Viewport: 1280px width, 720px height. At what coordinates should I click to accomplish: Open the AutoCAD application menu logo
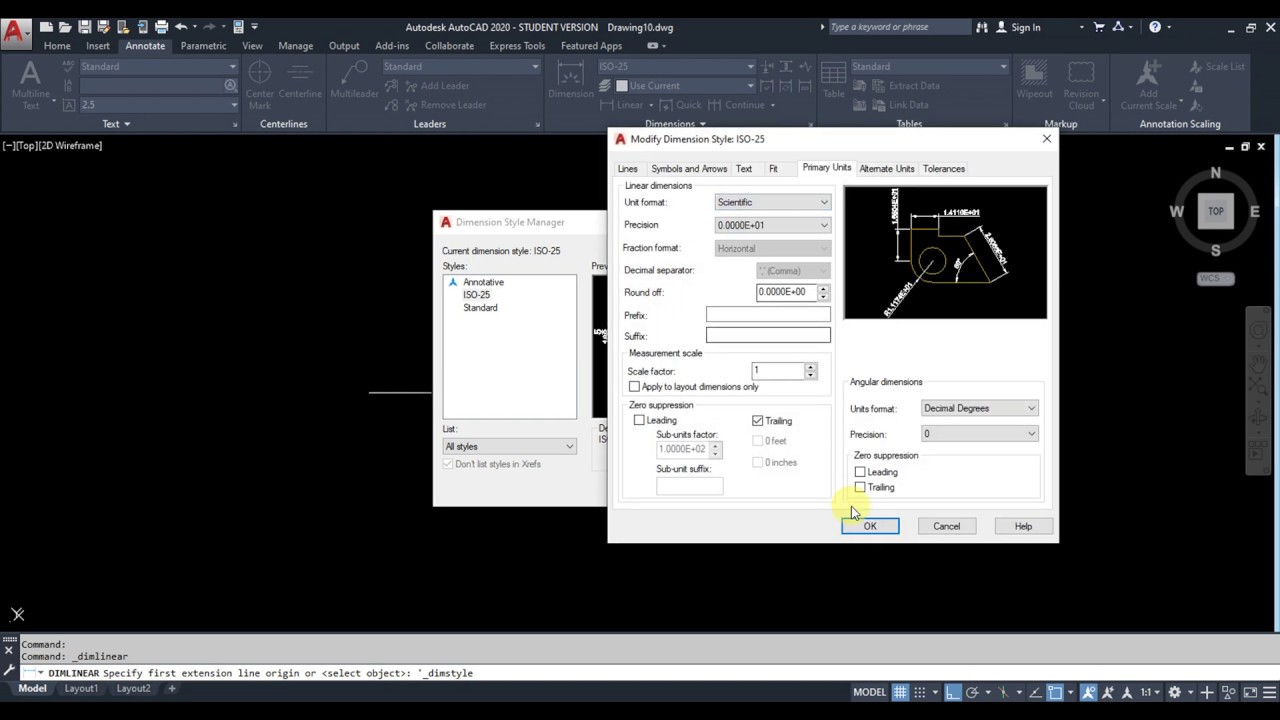coord(15,31)
